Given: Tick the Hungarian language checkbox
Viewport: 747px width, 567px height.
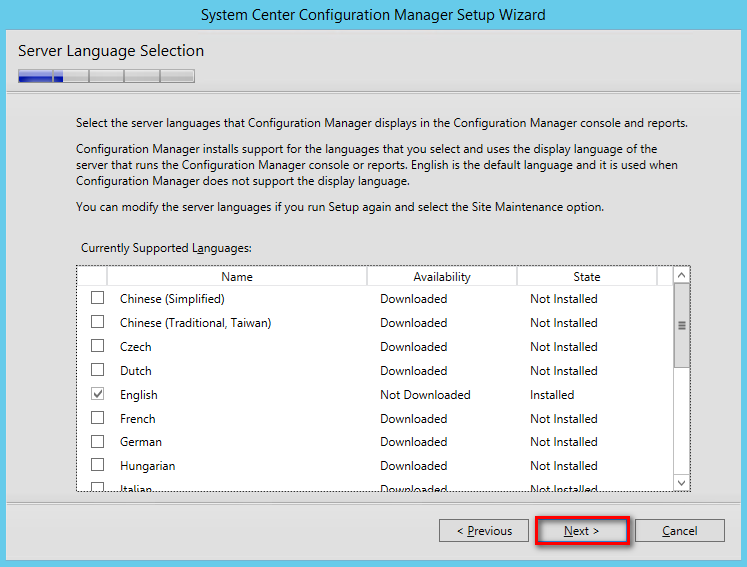Looking at the screenshot, I should (97, 464).
